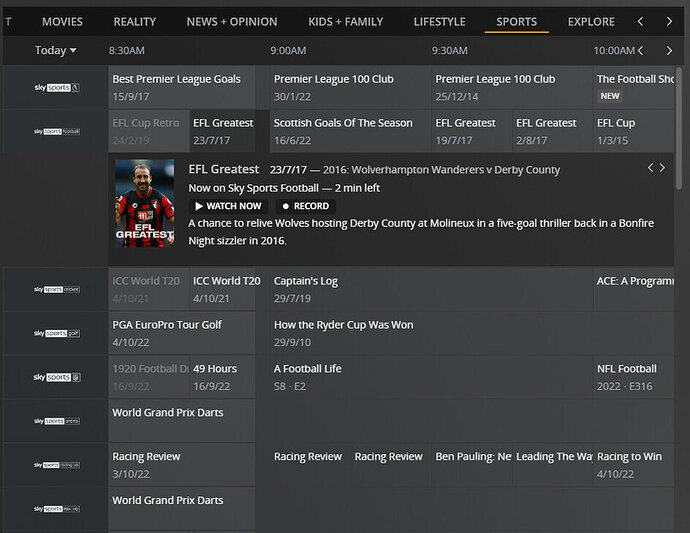Switch to the News + Opinion tab
690x533 pixels.
(232, 22)
